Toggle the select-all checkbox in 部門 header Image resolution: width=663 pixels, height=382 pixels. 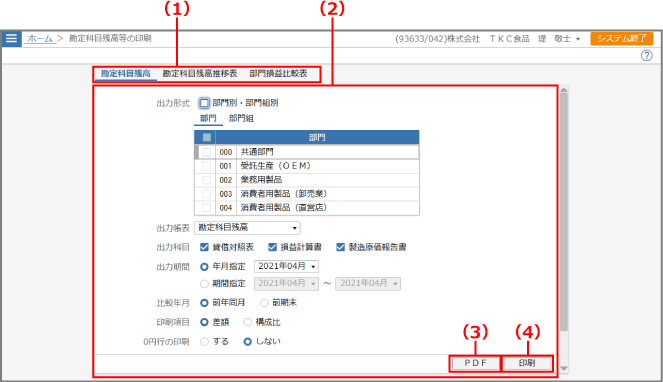[x=206, y=137]
